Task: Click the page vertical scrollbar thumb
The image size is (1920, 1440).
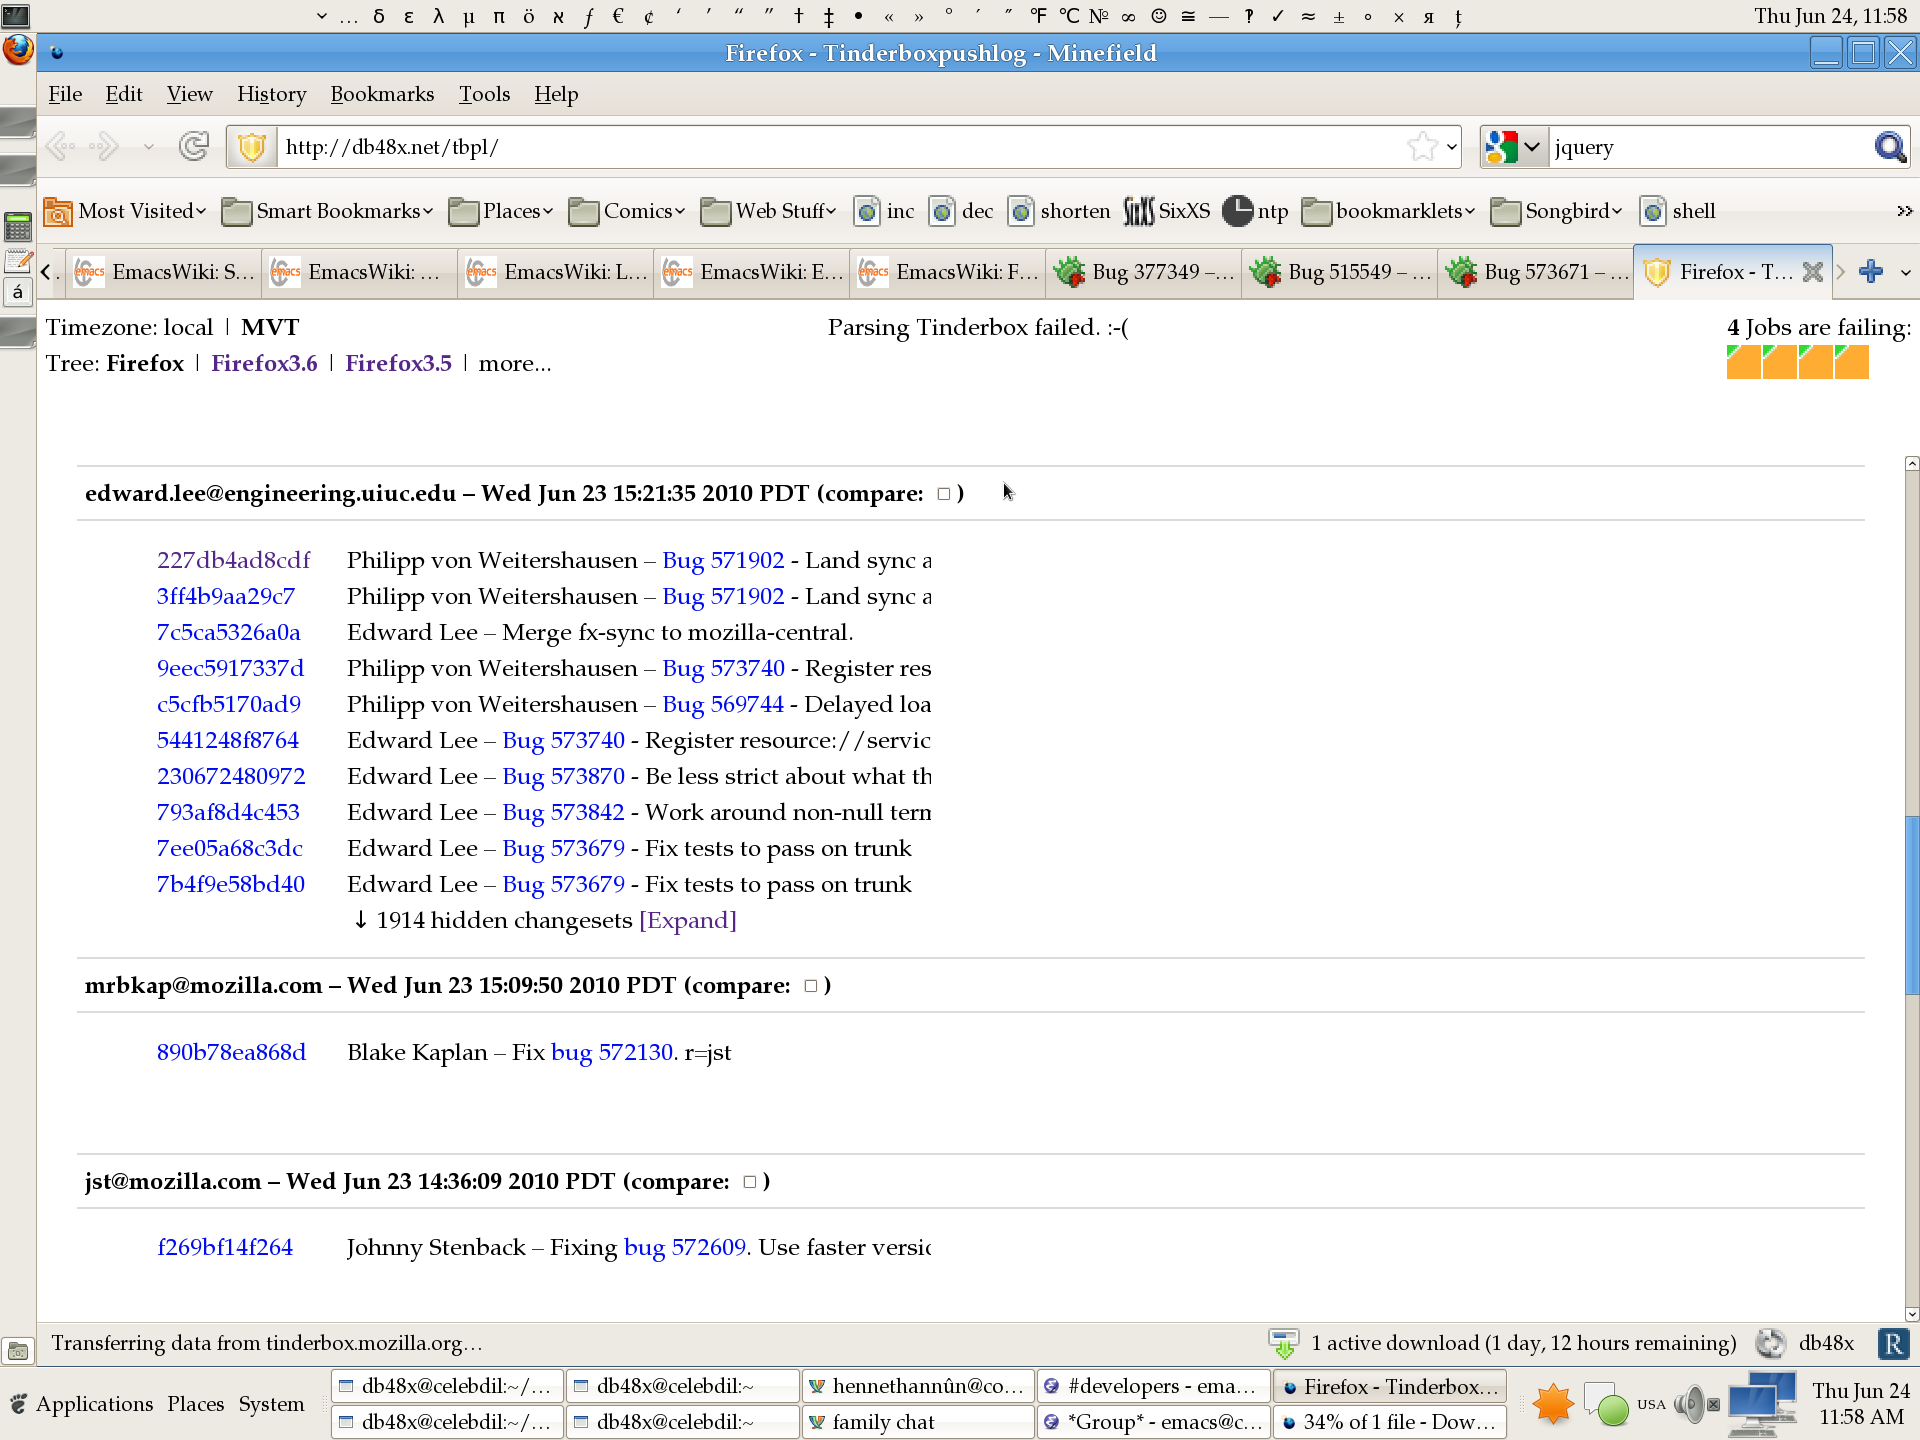Action: (x=1912, y=905)
